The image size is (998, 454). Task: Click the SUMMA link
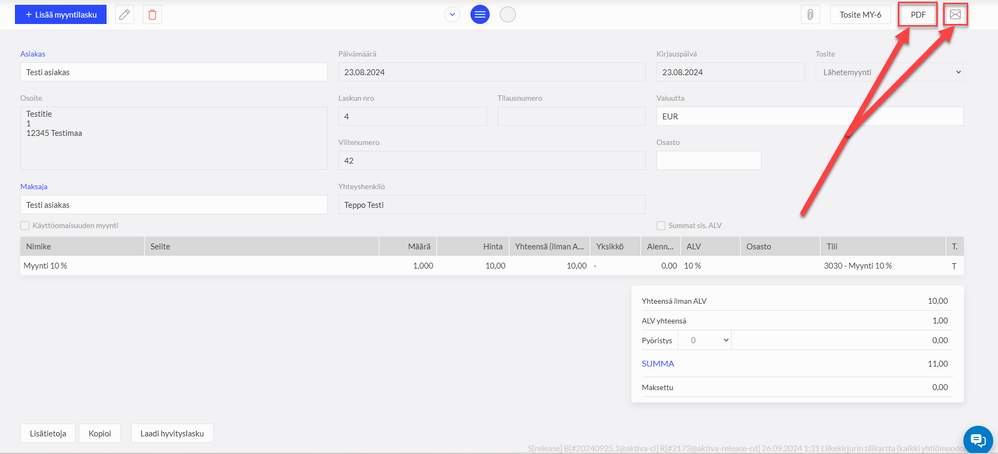point(657,364)
